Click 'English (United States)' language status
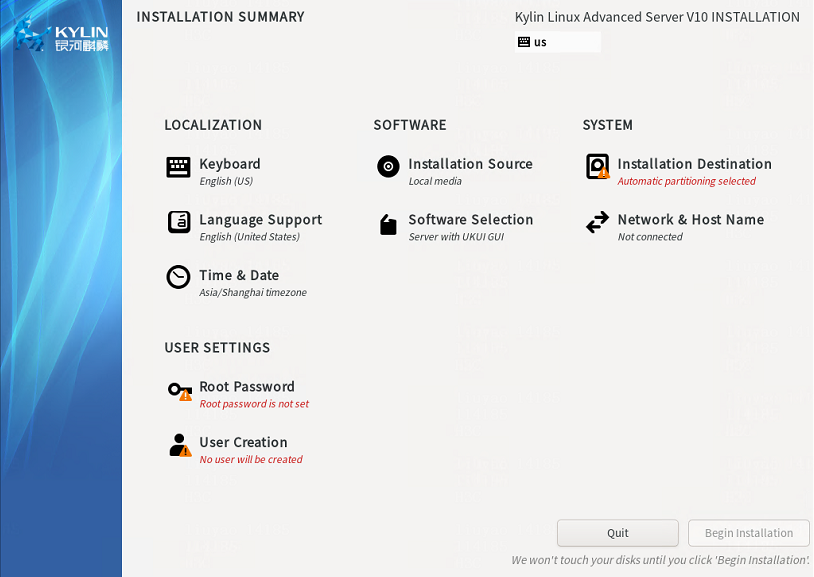814x577 pixels. [250, 237]
